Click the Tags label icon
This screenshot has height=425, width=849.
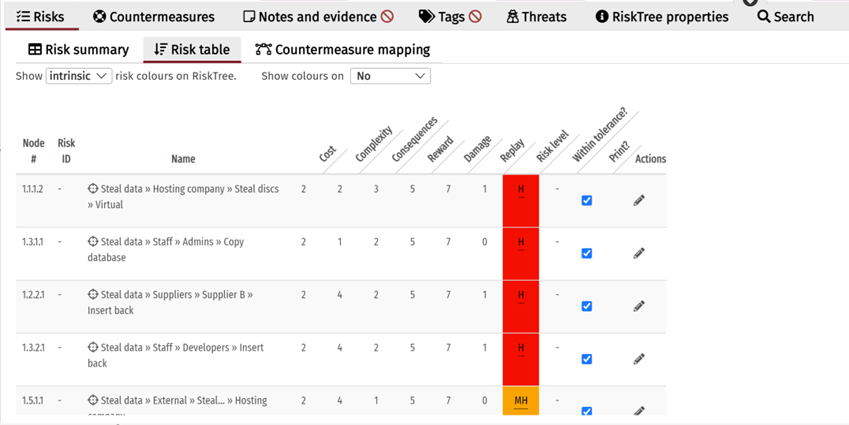(x=427, y=17)
